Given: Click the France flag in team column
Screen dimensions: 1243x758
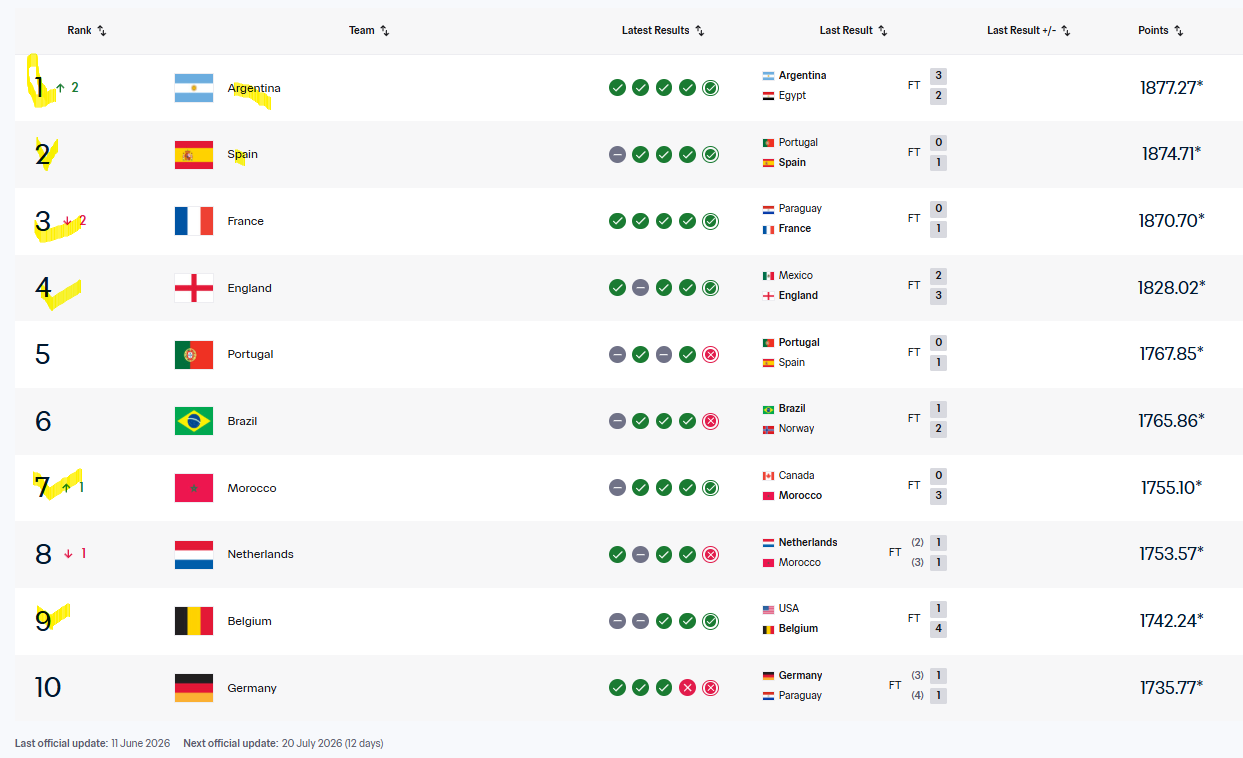Looking at the screenshot, I should (x=194, y=221).
